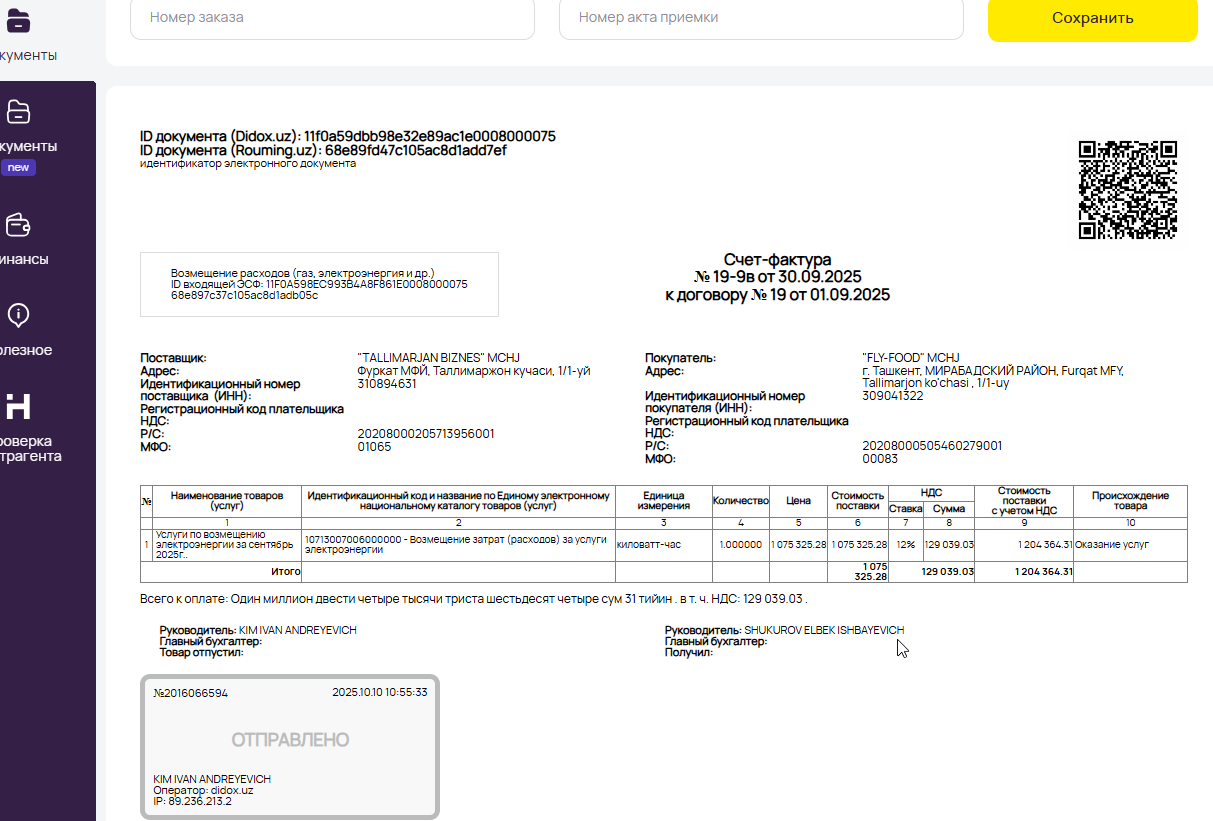Click 'Цена' column header
This screenshot has height=821, width=1213.
pyautogui.click(x=798, y=501)
